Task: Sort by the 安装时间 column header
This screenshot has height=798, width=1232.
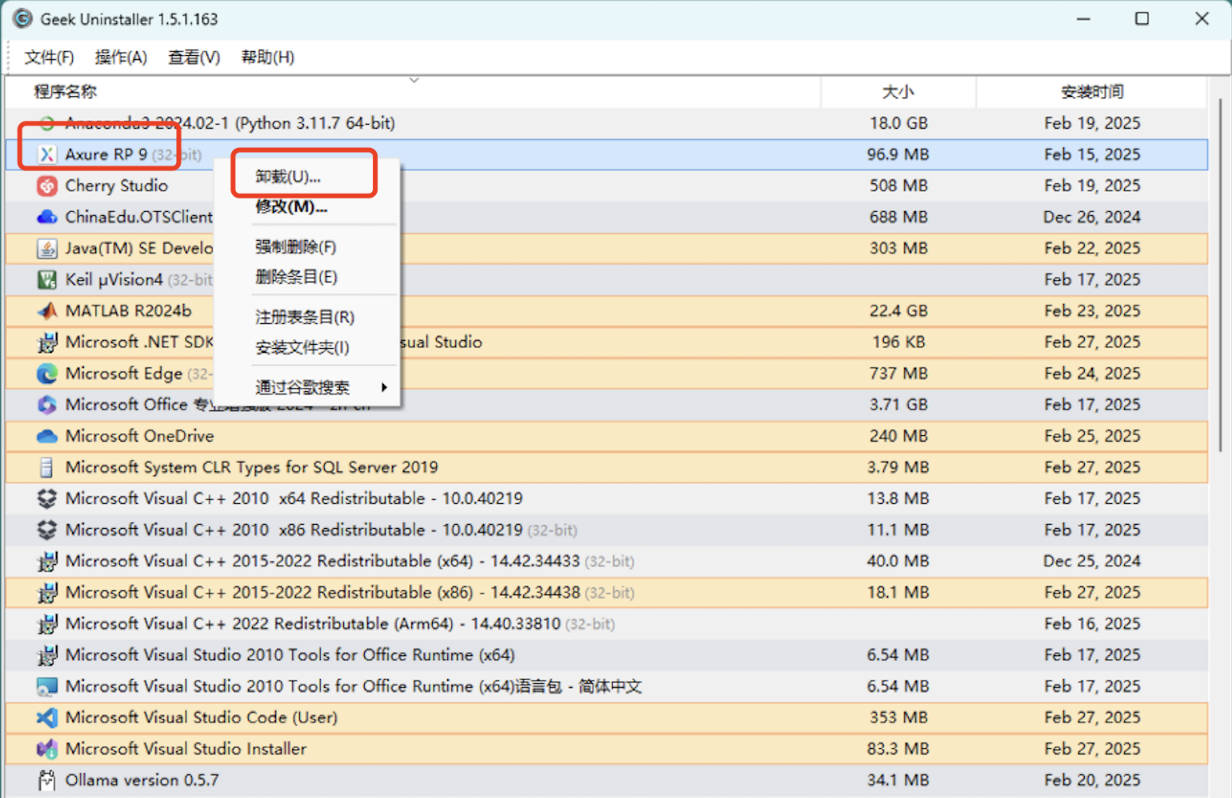Action: coord(1092,91)
